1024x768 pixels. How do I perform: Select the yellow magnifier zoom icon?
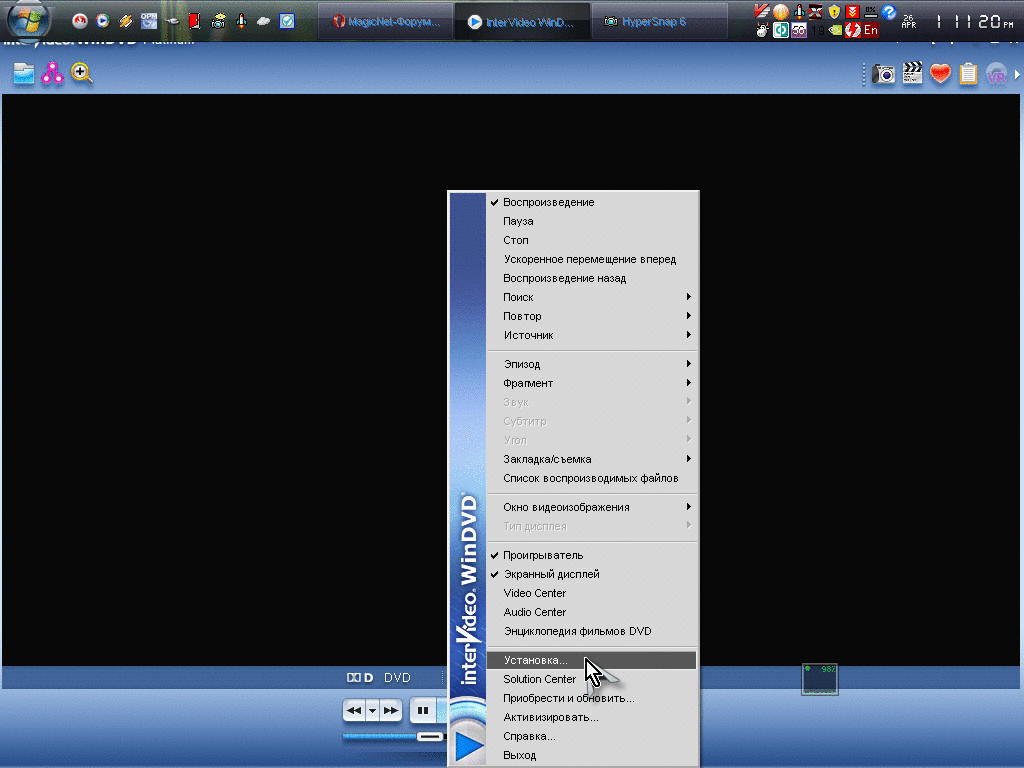pos(82,73)
